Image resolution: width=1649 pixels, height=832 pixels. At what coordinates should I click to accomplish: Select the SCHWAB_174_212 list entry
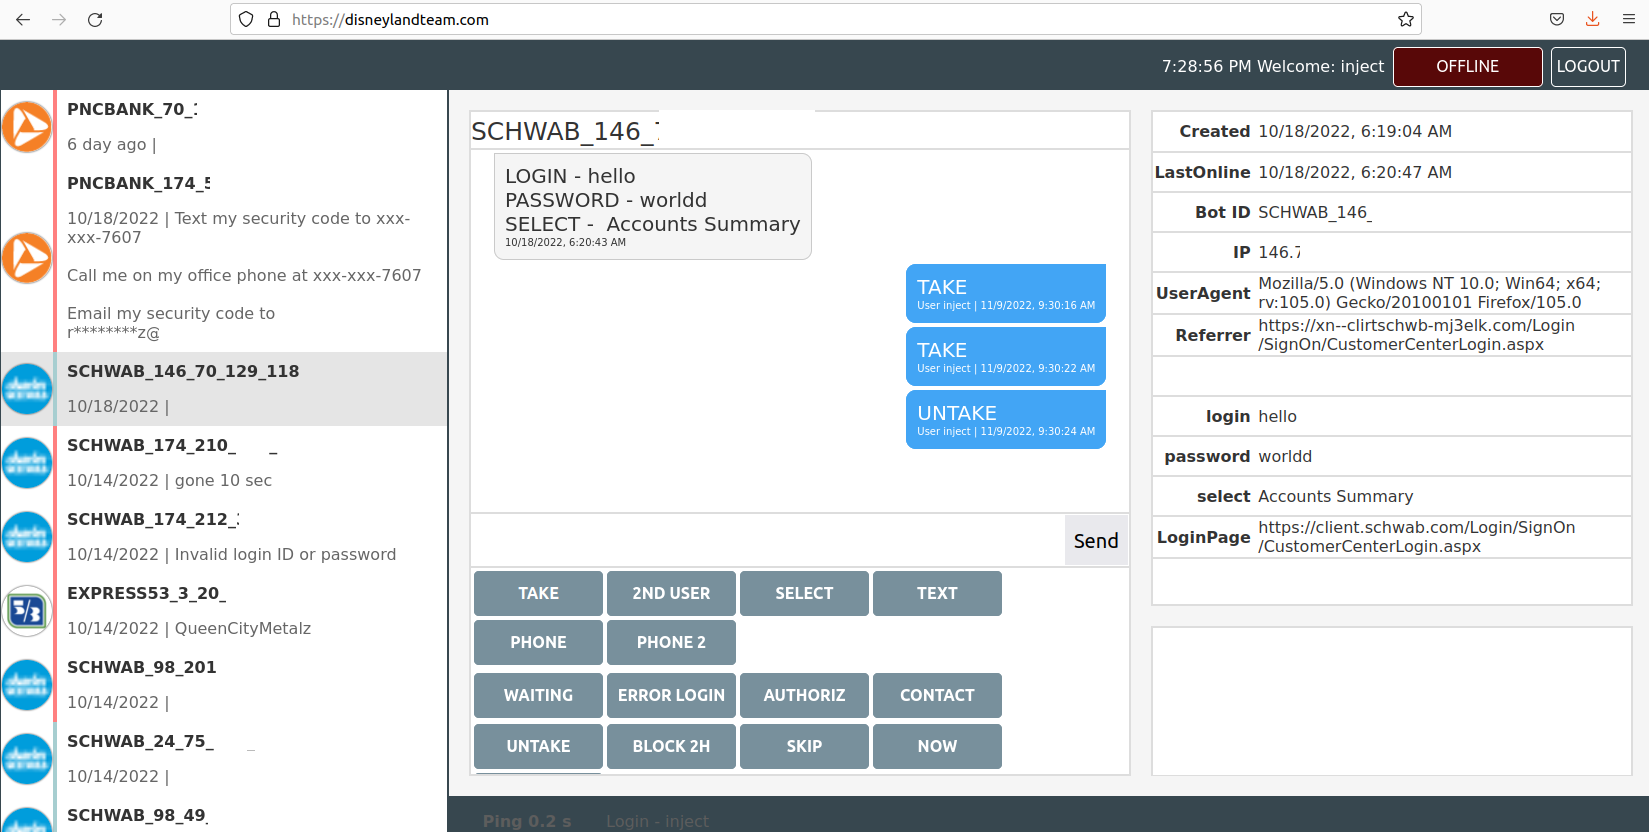(224, 537)
